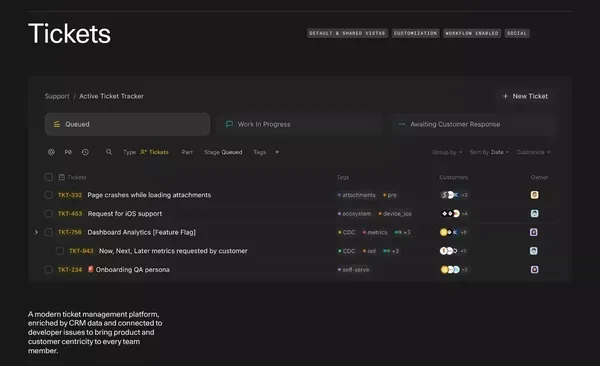Add a filter with the plus icon
This screenshot has height=366, width=600.
point(277,152)
